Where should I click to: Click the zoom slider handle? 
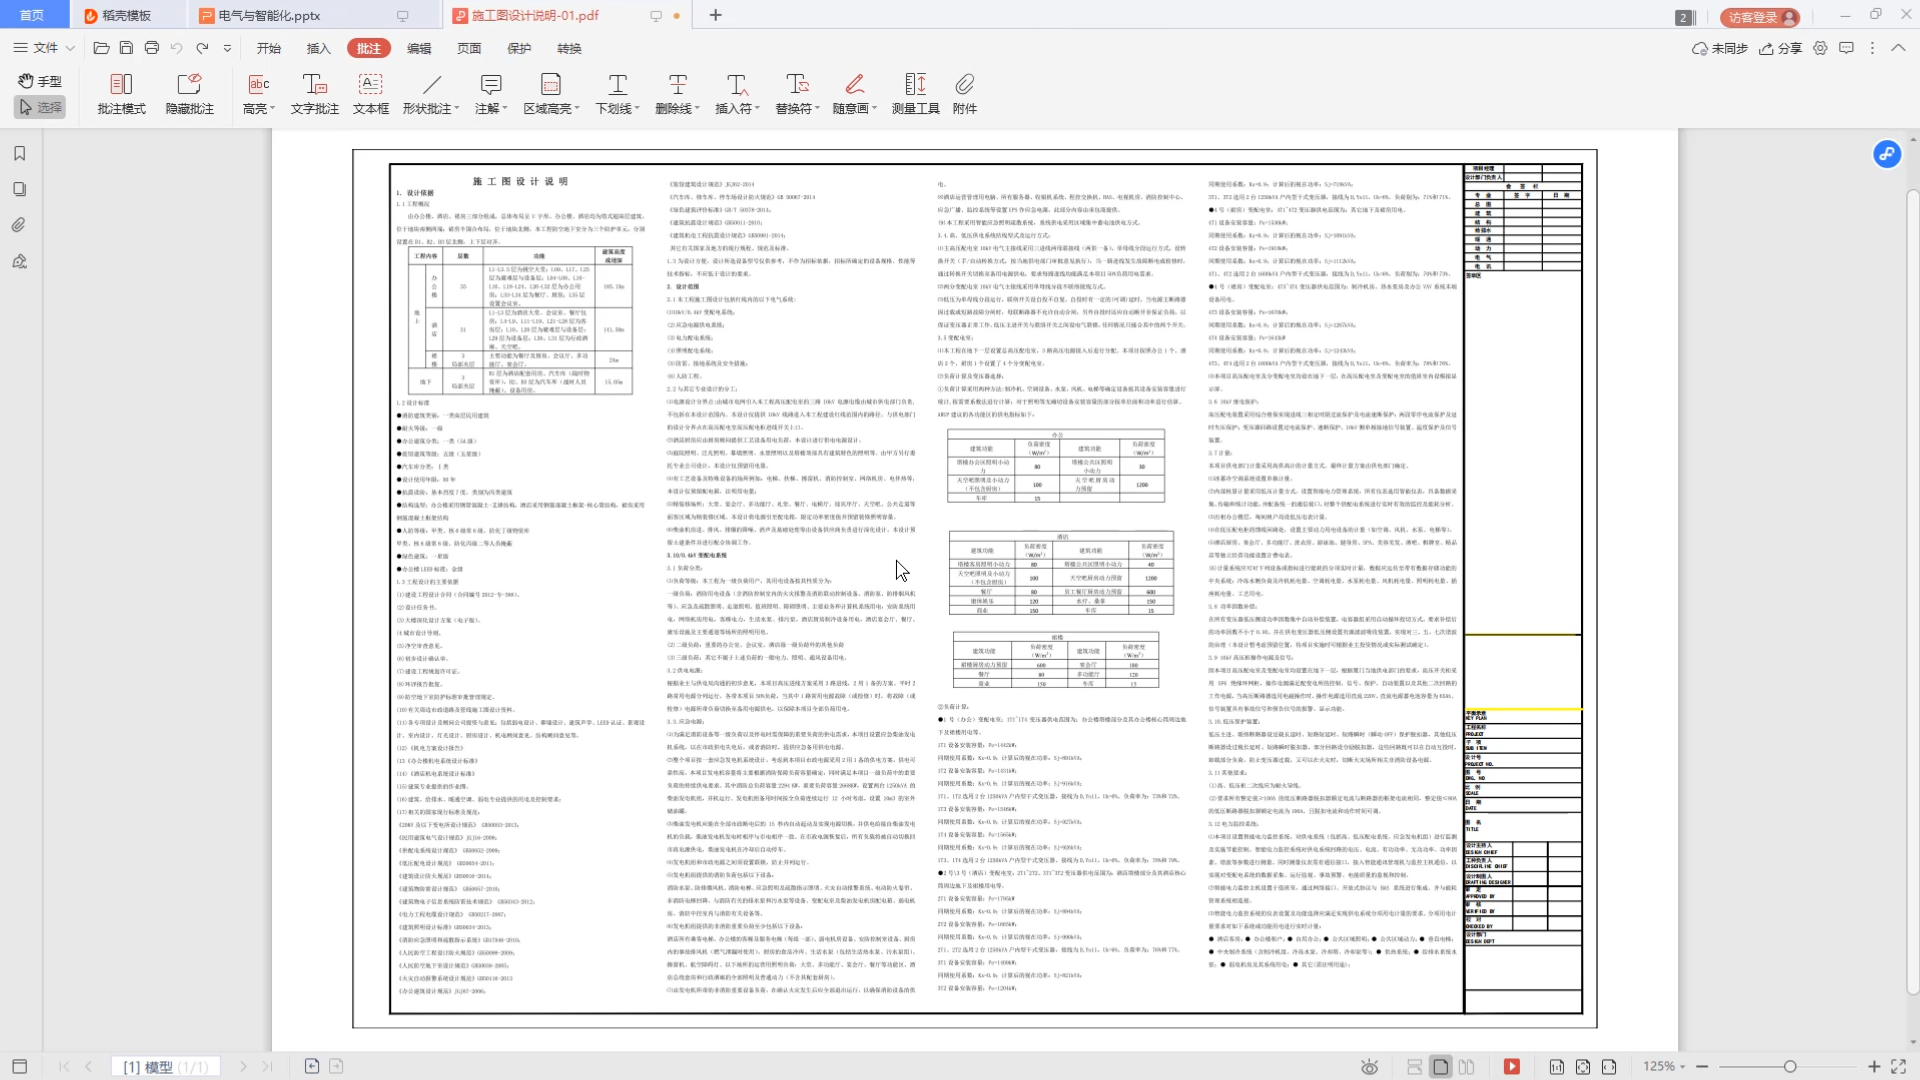(x=1790, y=1067)
